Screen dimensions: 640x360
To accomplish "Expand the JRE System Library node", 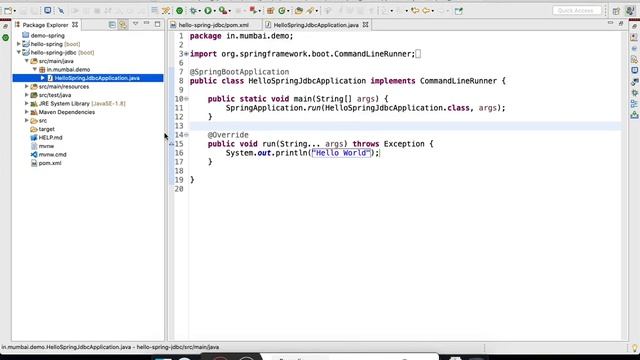I will click(27, 104).
